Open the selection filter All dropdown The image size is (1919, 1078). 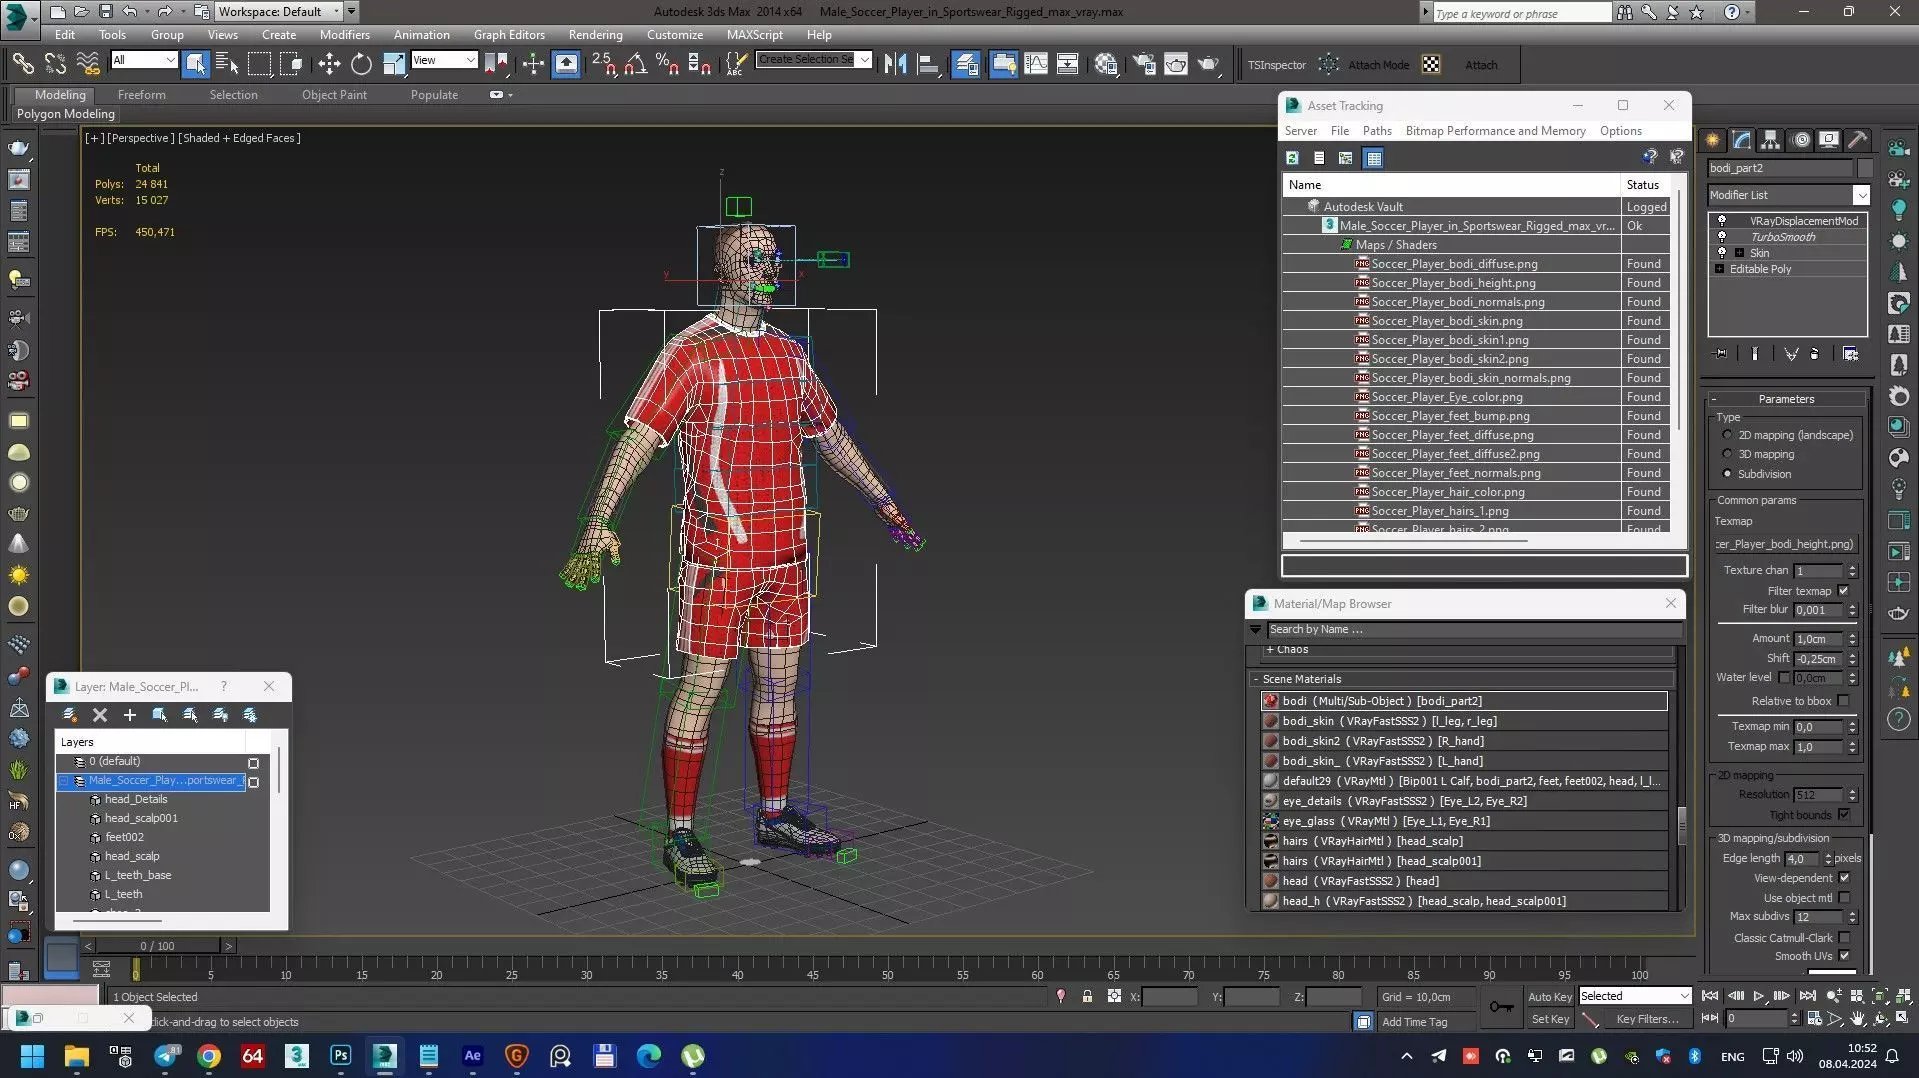click(x=144, y=60)
